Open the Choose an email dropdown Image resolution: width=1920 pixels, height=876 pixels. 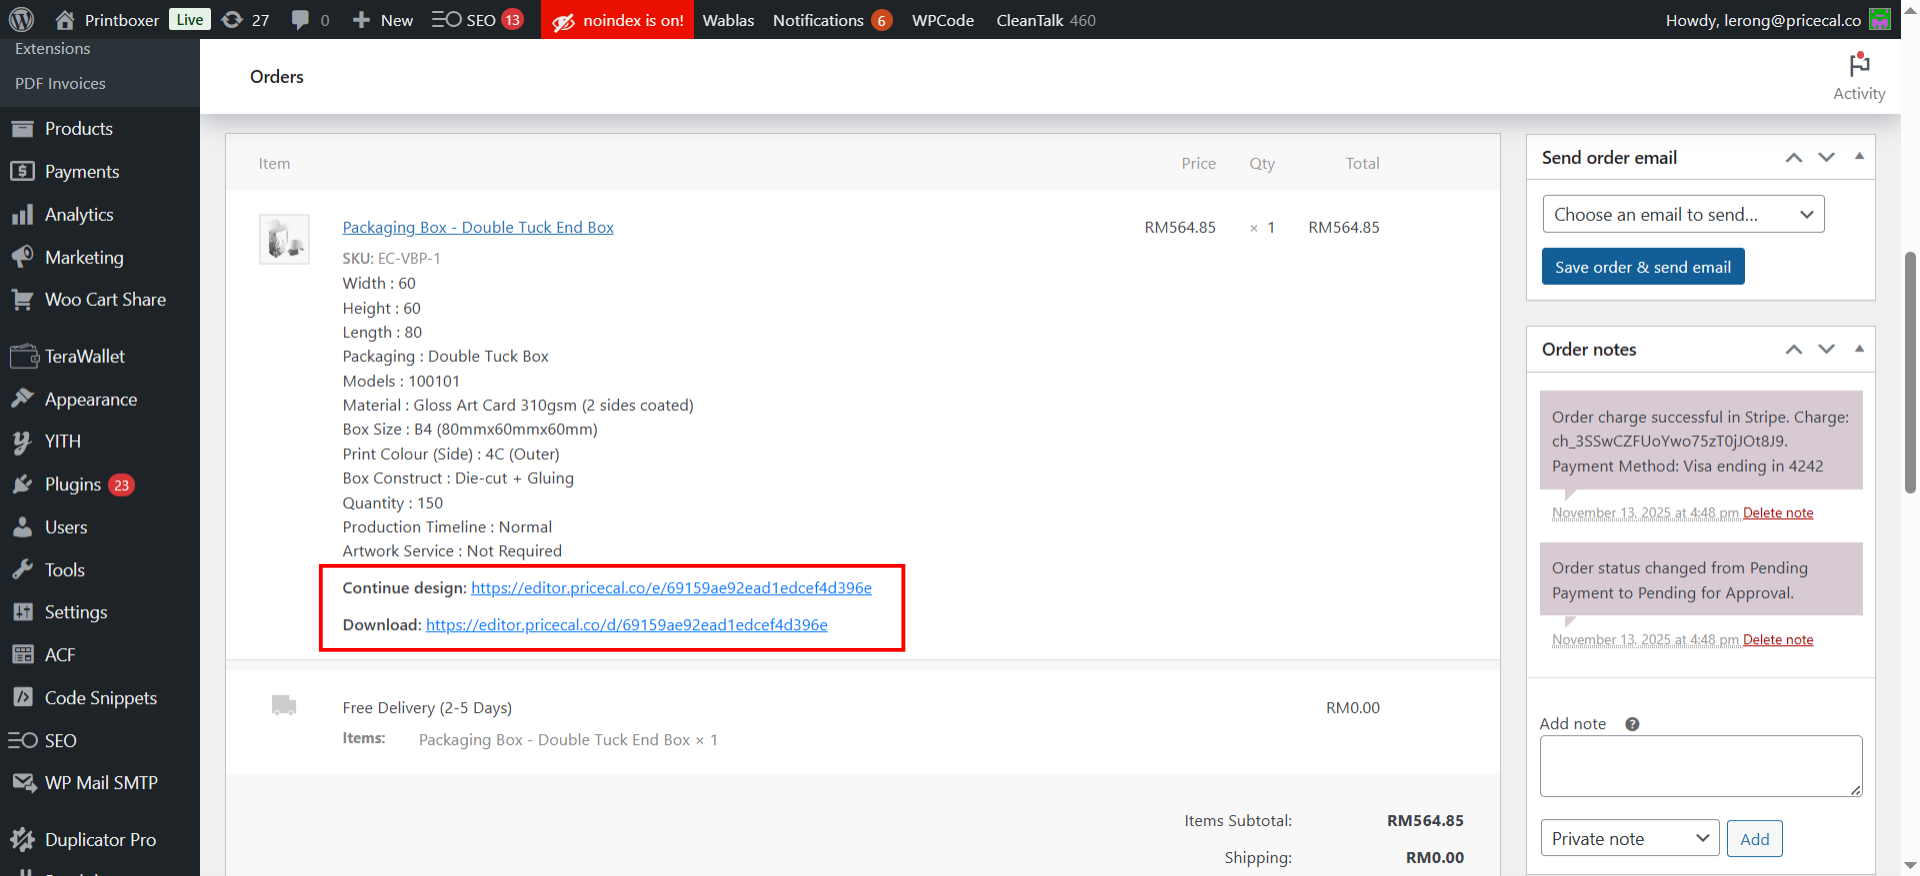[1683, 215]
